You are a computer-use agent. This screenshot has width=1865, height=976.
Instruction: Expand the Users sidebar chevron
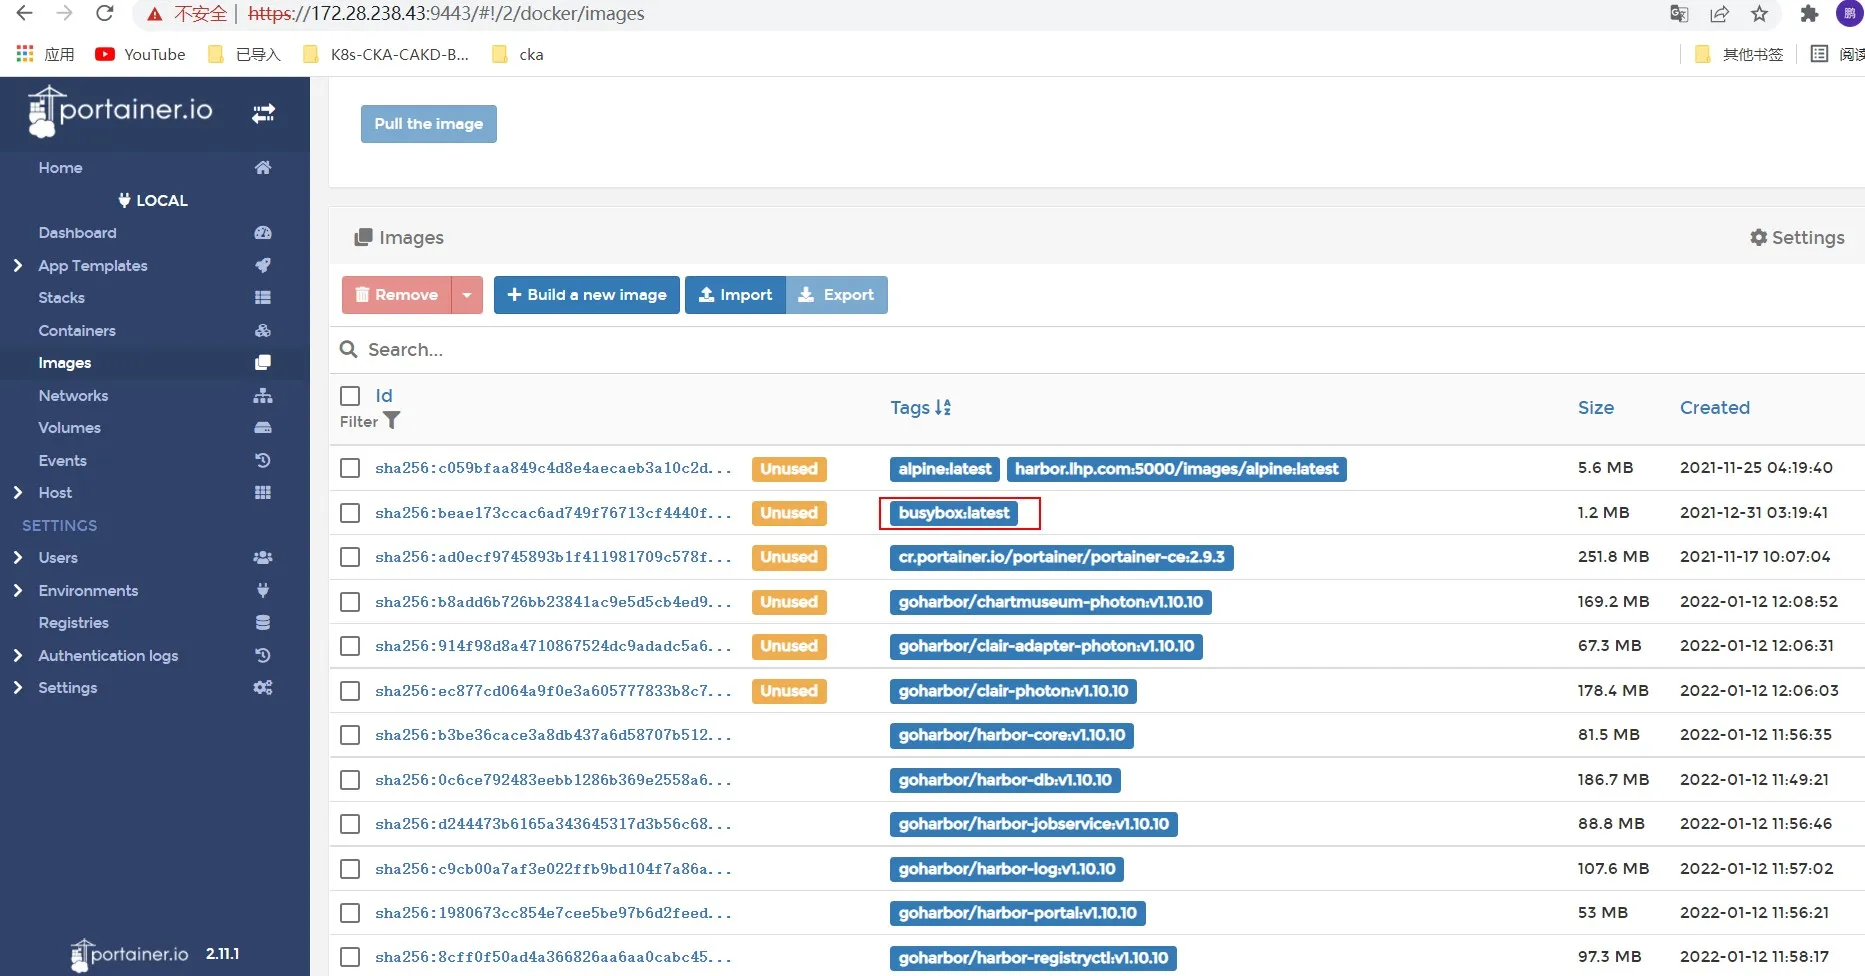click(18, 557)
